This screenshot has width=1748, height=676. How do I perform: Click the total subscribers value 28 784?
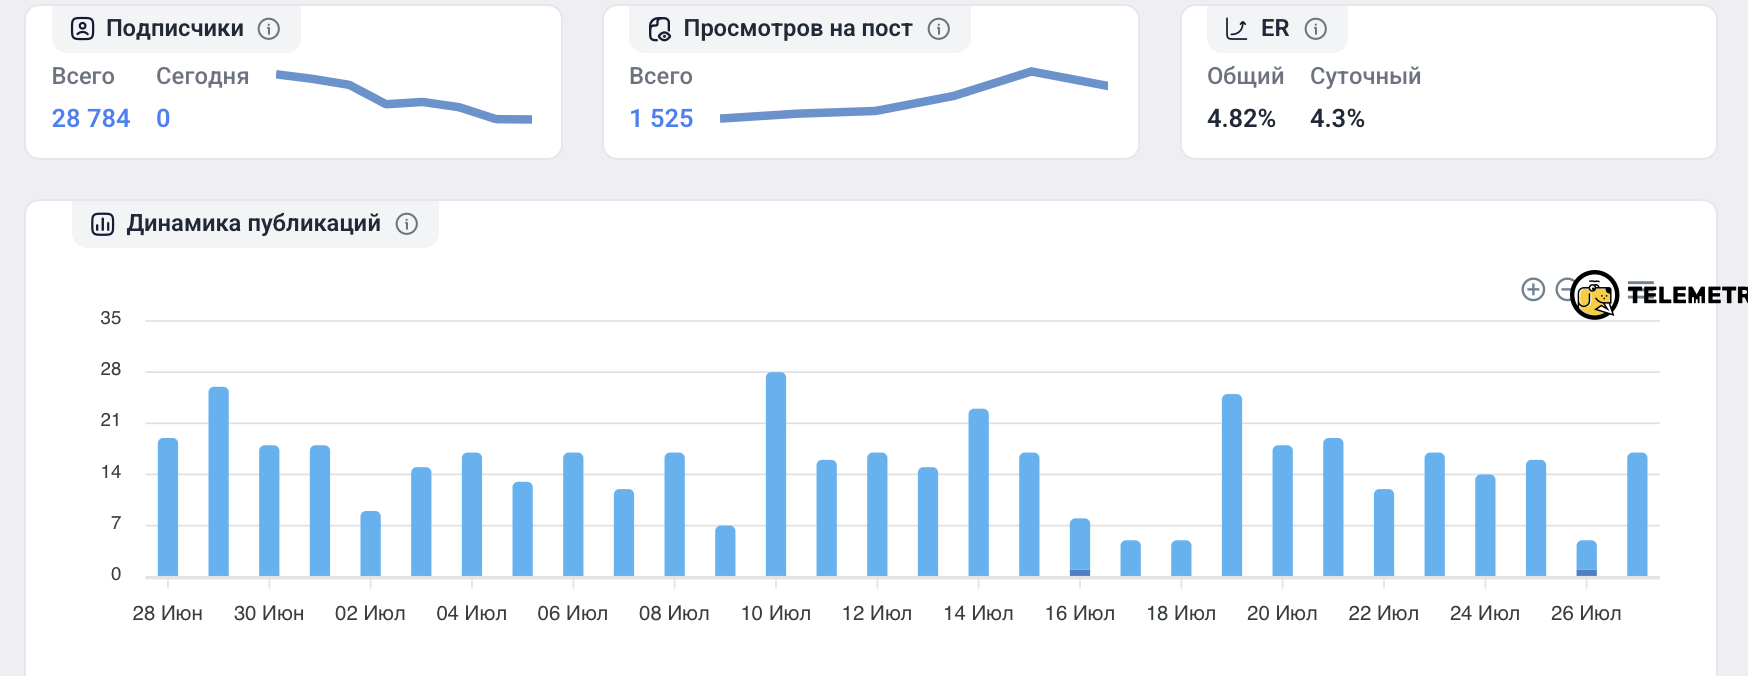[x=91, y=119]
